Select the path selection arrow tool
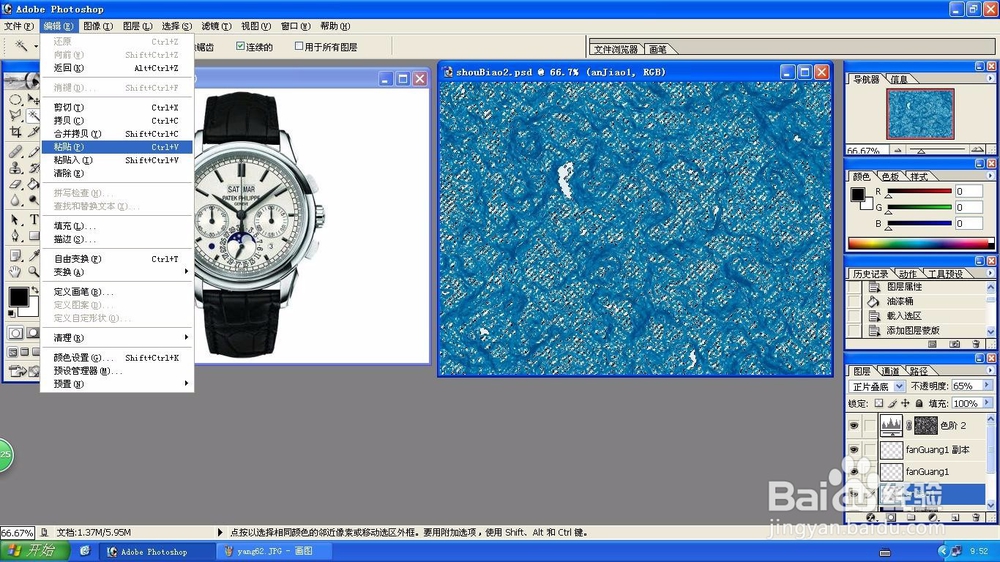Image resolution: width=1000 pixels, height=562 pixels. tap(15, 219)
